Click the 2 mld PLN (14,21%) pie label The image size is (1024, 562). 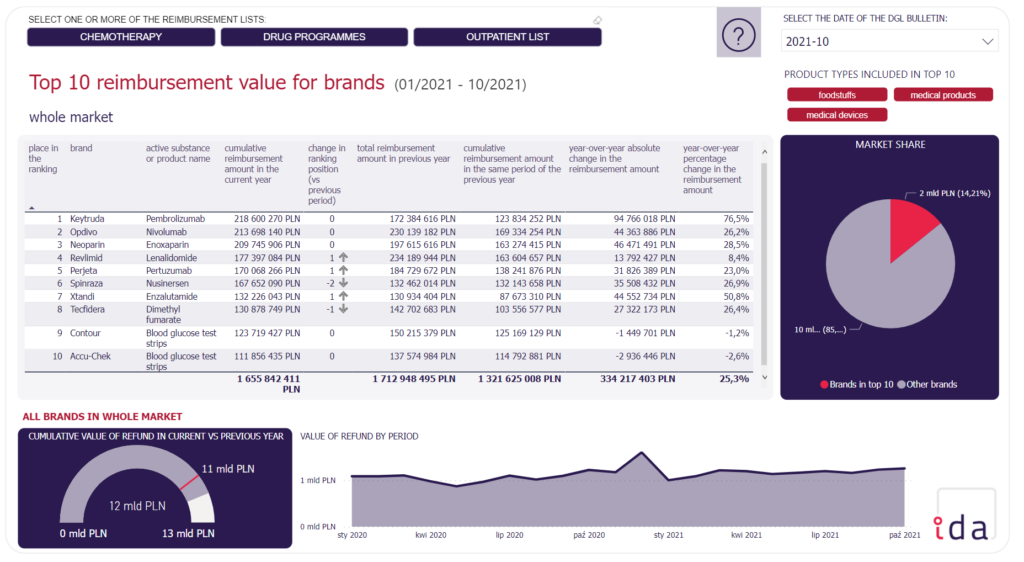pyautogui.click(x=954, y=193)
